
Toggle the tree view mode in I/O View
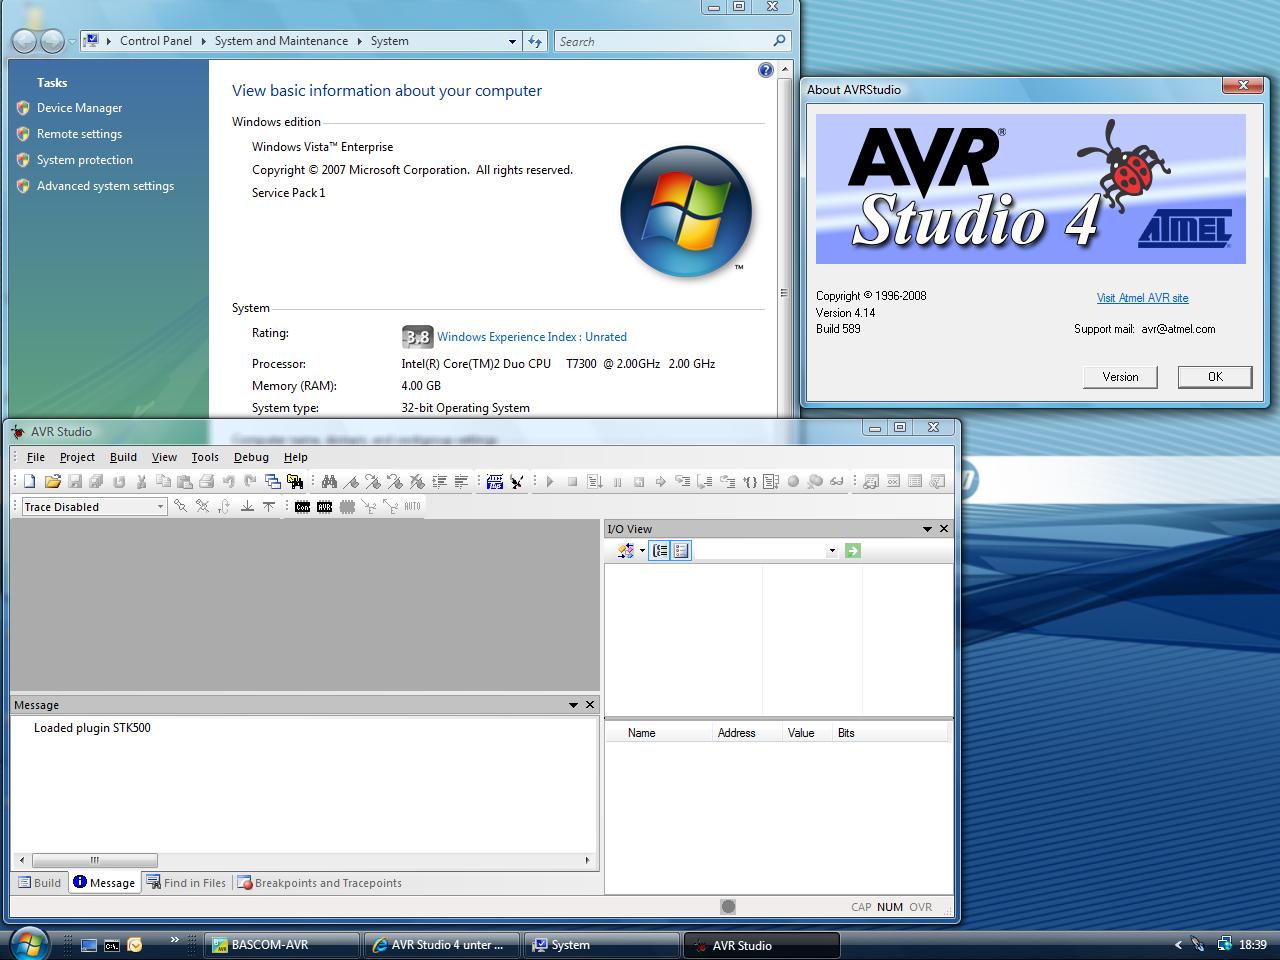click(x=659, y=550)
